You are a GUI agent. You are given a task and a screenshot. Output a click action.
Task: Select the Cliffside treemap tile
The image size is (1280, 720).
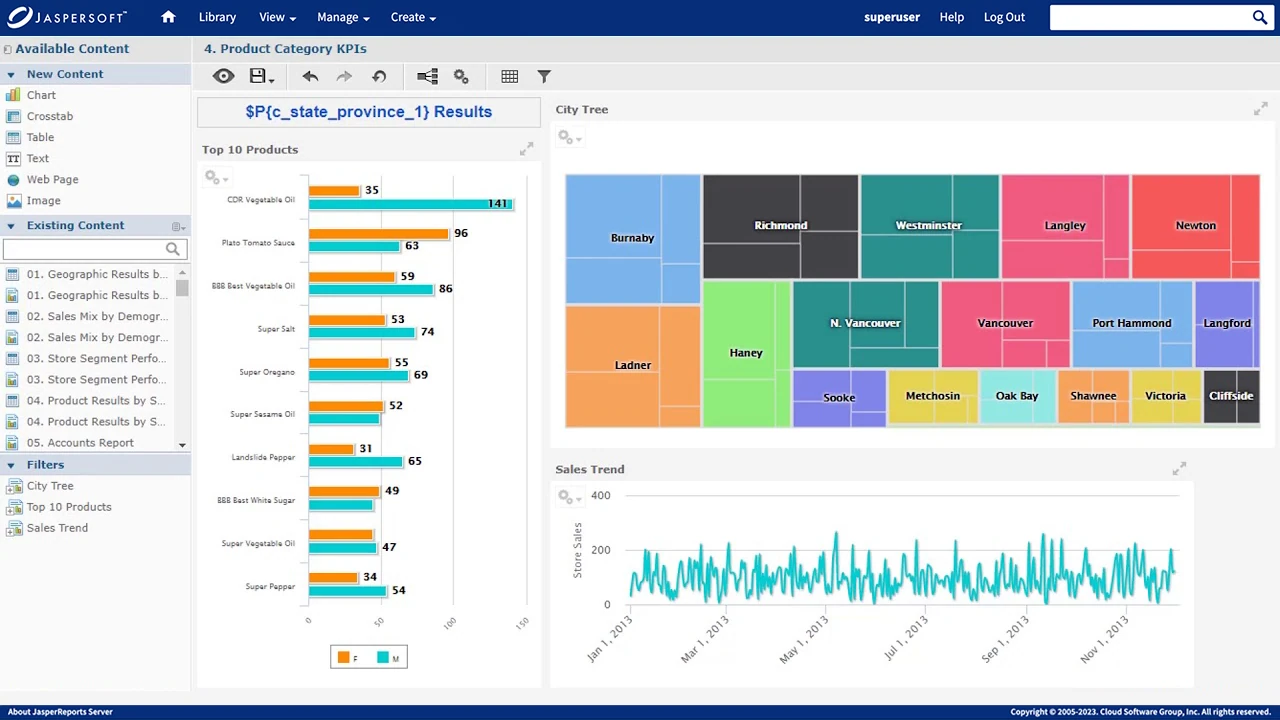pyautogui.click(x=1231, y=396)
